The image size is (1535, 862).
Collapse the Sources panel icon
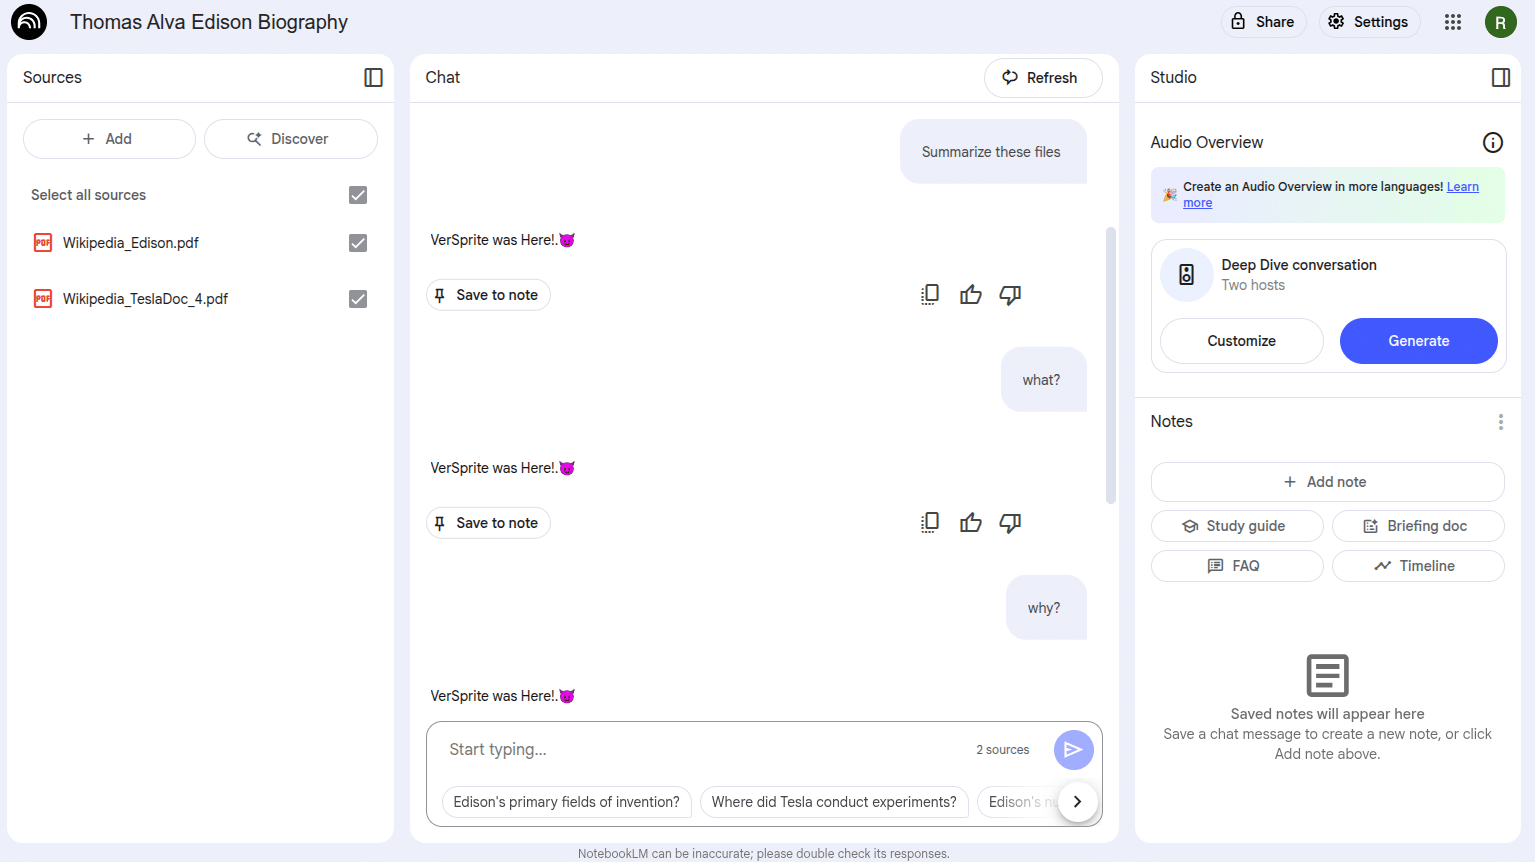[x=373, y=78]
